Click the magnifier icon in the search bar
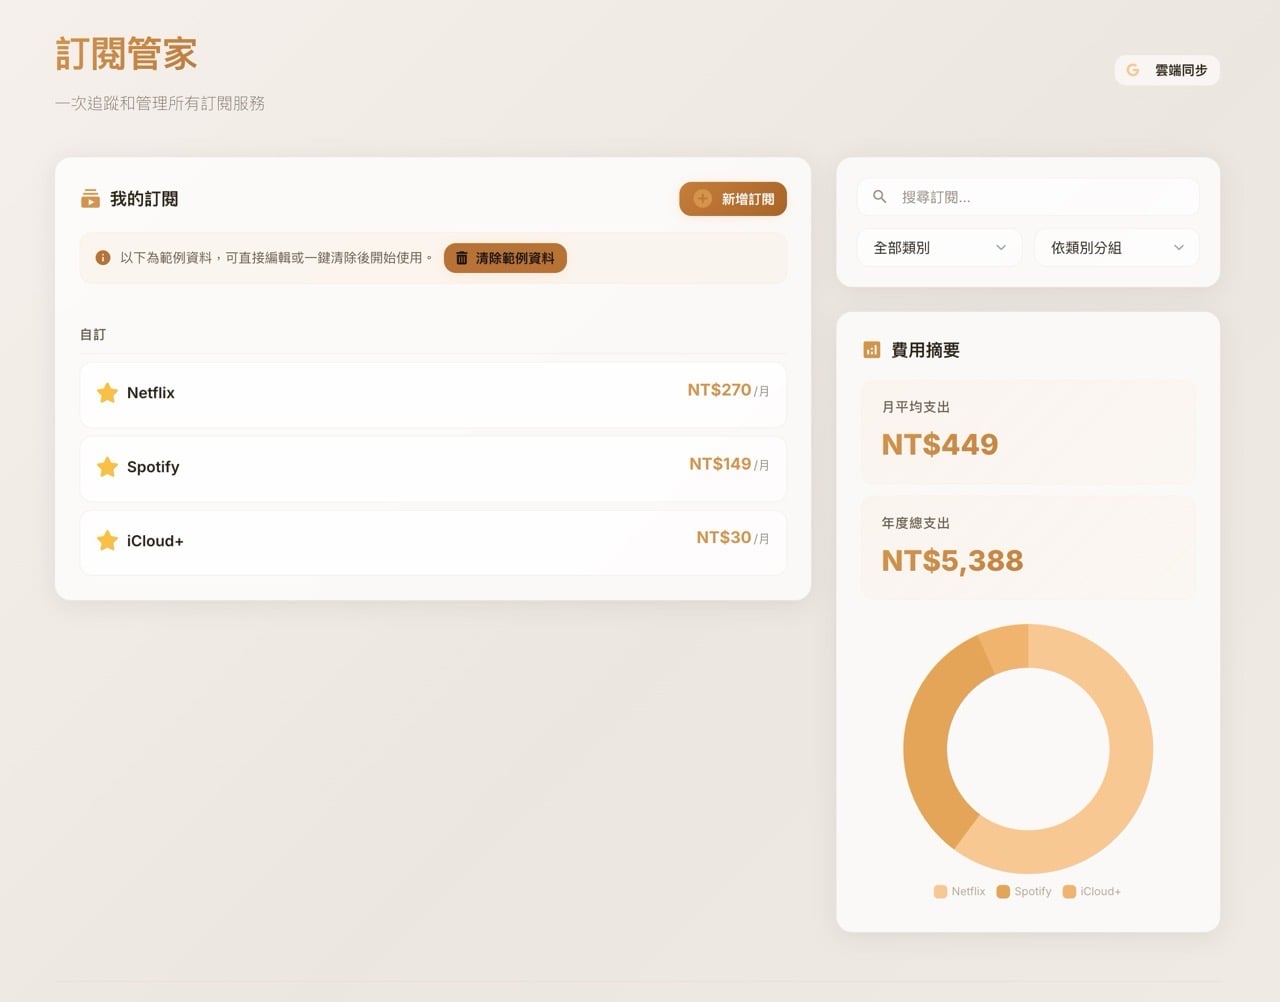The width and height of the screenshot is (1280, 1002). tap(879, 196)
